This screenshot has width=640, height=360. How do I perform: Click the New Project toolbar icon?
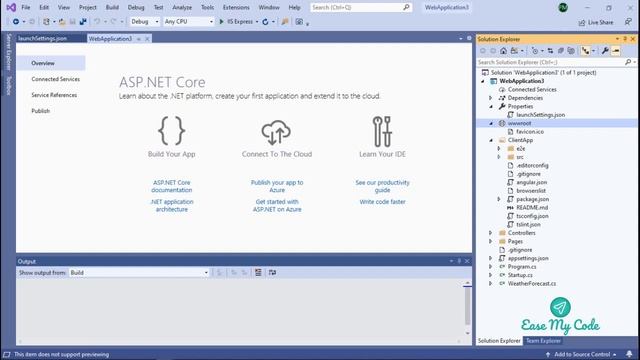click(x=46, y=22)
